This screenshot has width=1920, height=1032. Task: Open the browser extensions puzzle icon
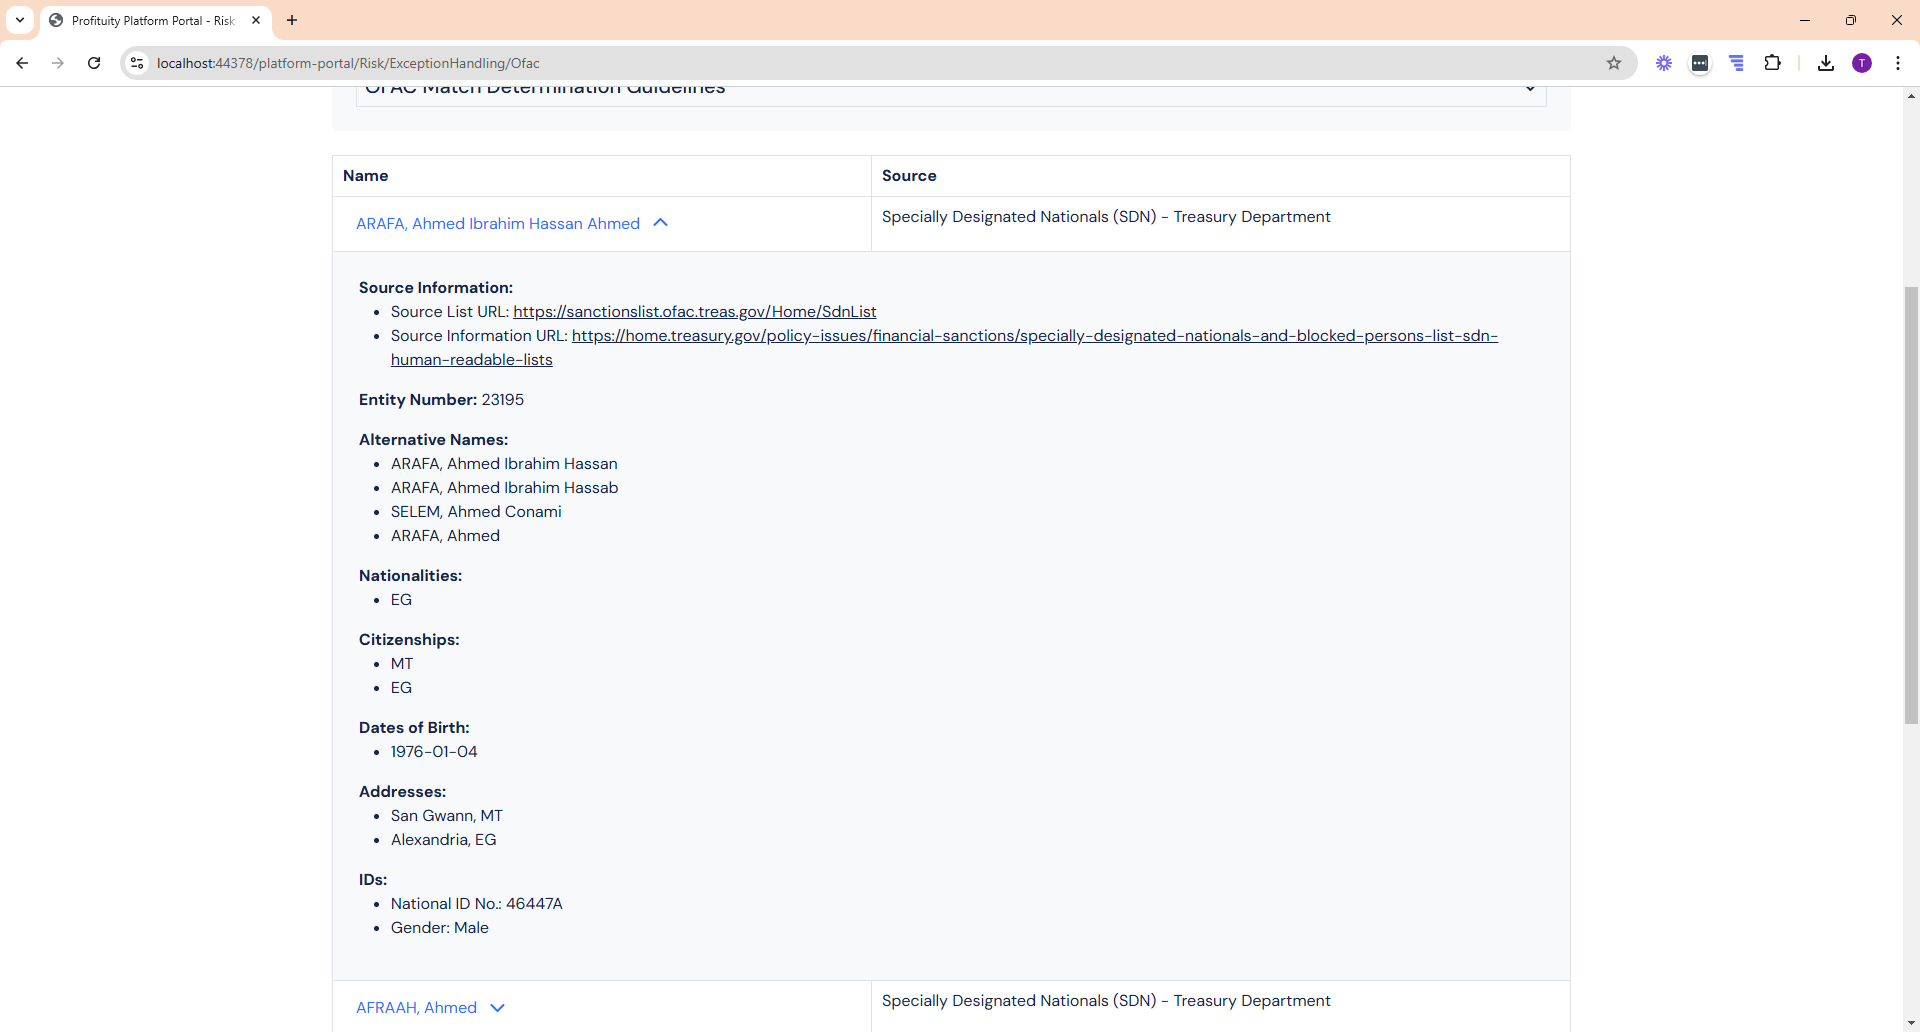(x=1772, y=63)
